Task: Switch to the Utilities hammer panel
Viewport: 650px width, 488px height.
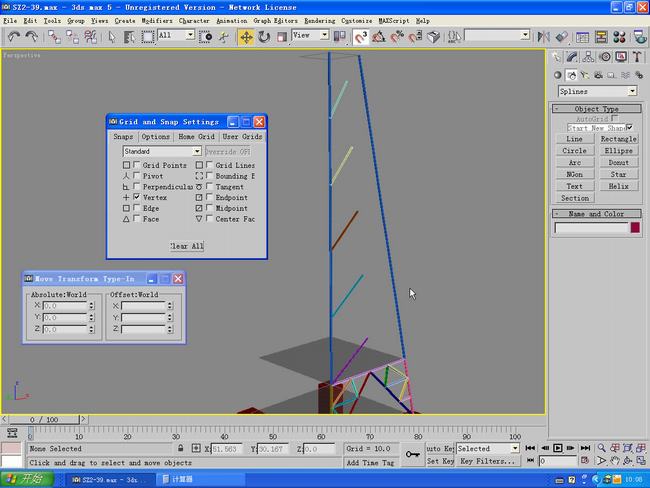Action: pos(637,57)
